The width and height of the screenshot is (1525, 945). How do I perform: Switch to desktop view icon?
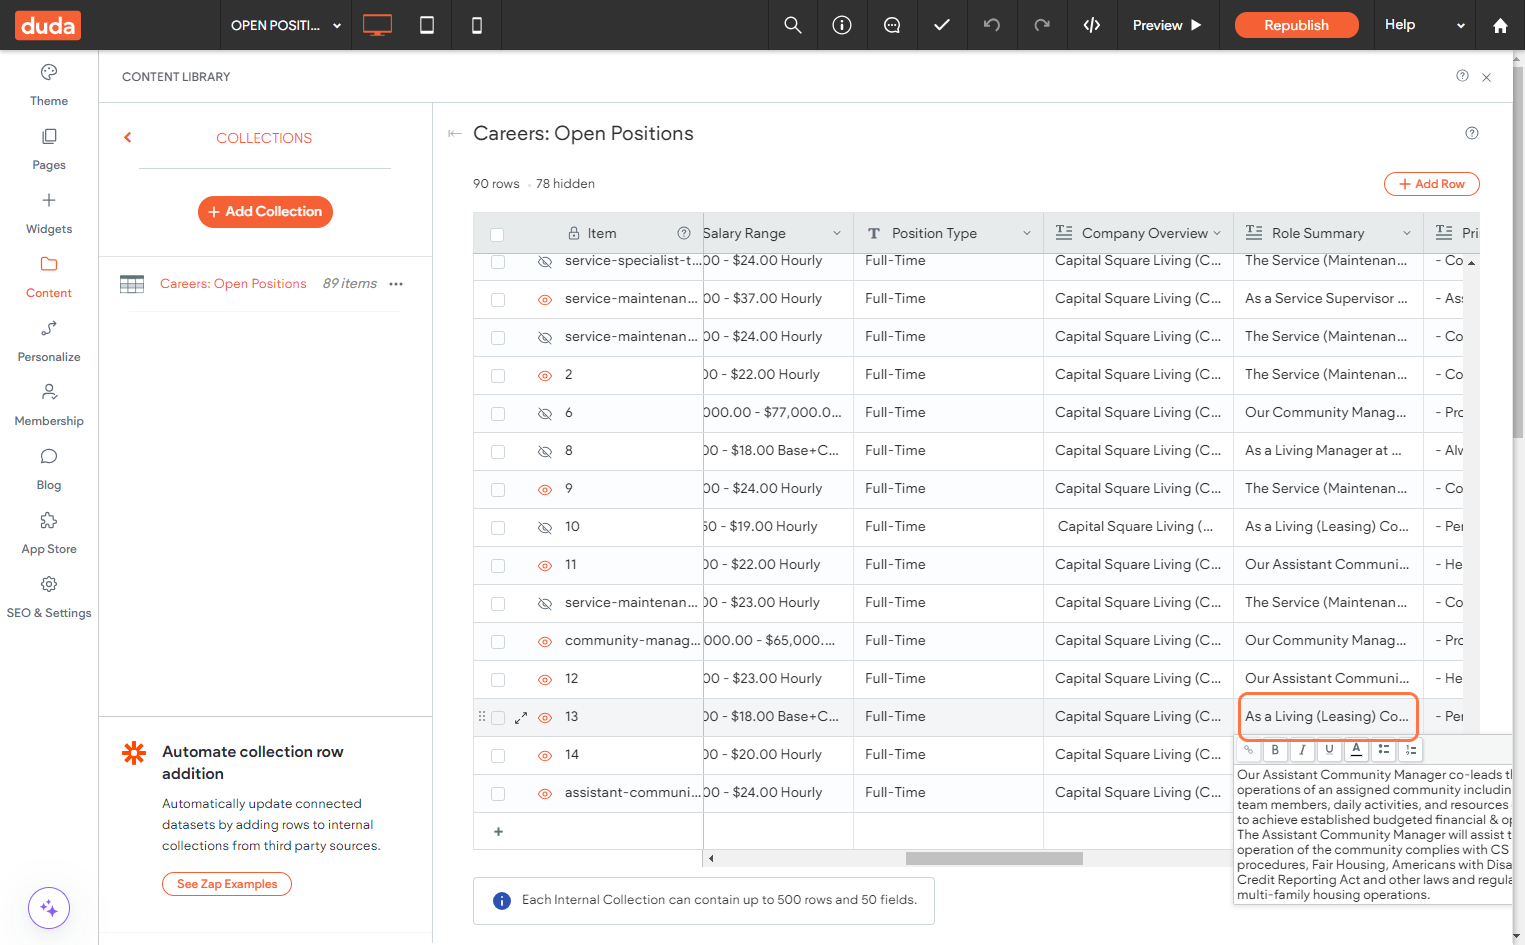click(x=377, y=25)
